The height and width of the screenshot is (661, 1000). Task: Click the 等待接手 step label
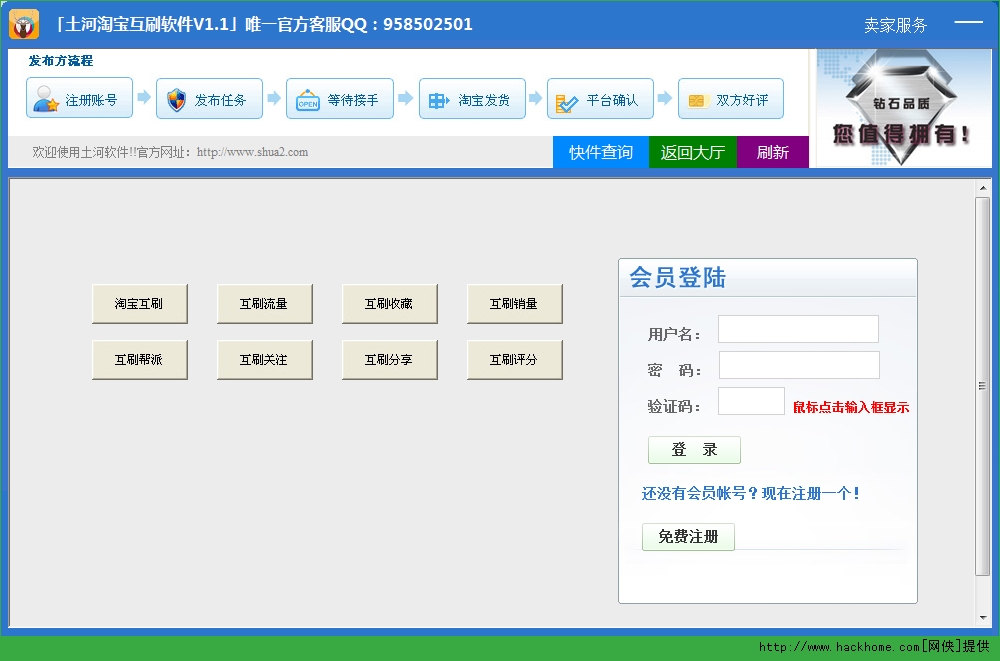point(353,100)
